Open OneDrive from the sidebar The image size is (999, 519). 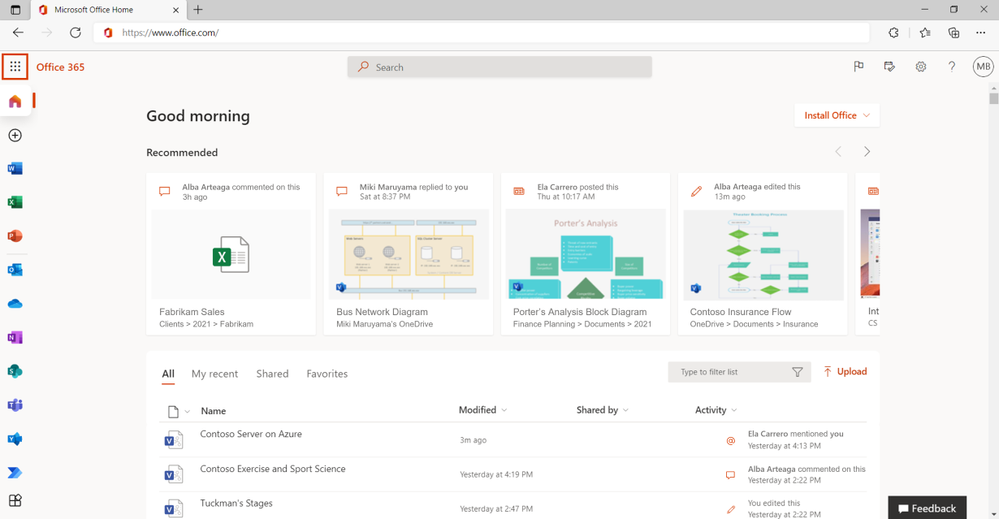(x=15, y=304)
